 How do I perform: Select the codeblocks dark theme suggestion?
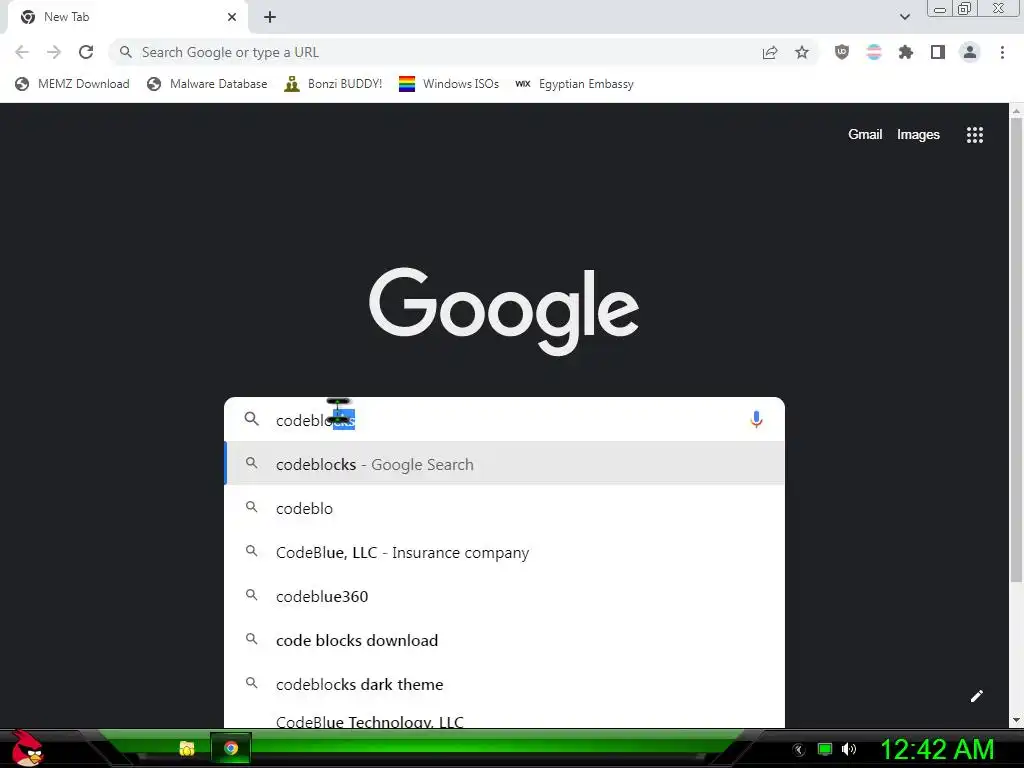pos(504,684)
